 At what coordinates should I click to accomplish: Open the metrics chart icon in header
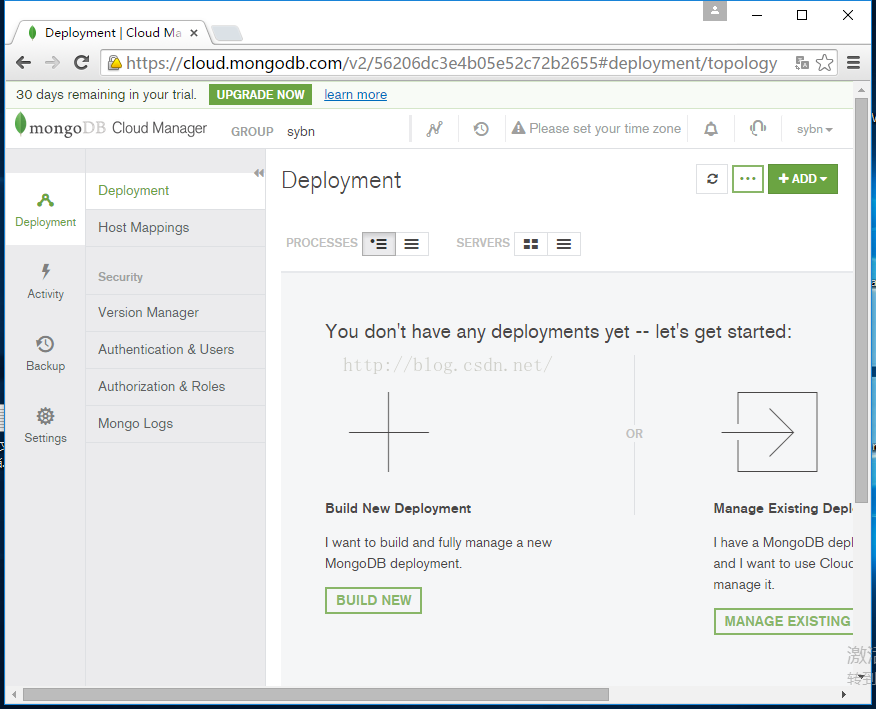tap(434, 129)
